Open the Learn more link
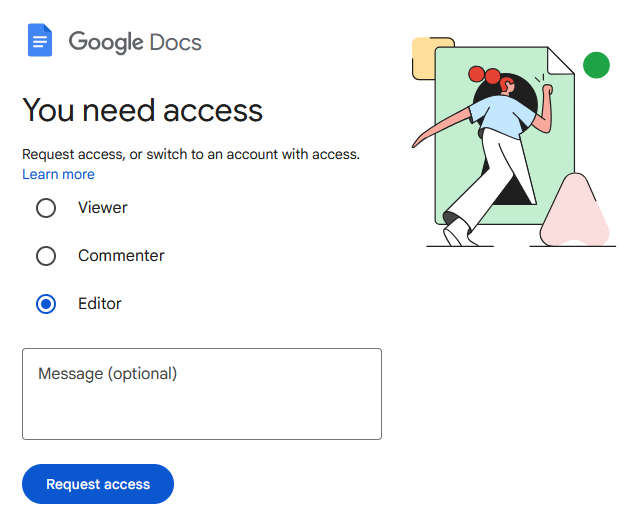The width and height of the screenshot is (624, 523). point(58,174)
